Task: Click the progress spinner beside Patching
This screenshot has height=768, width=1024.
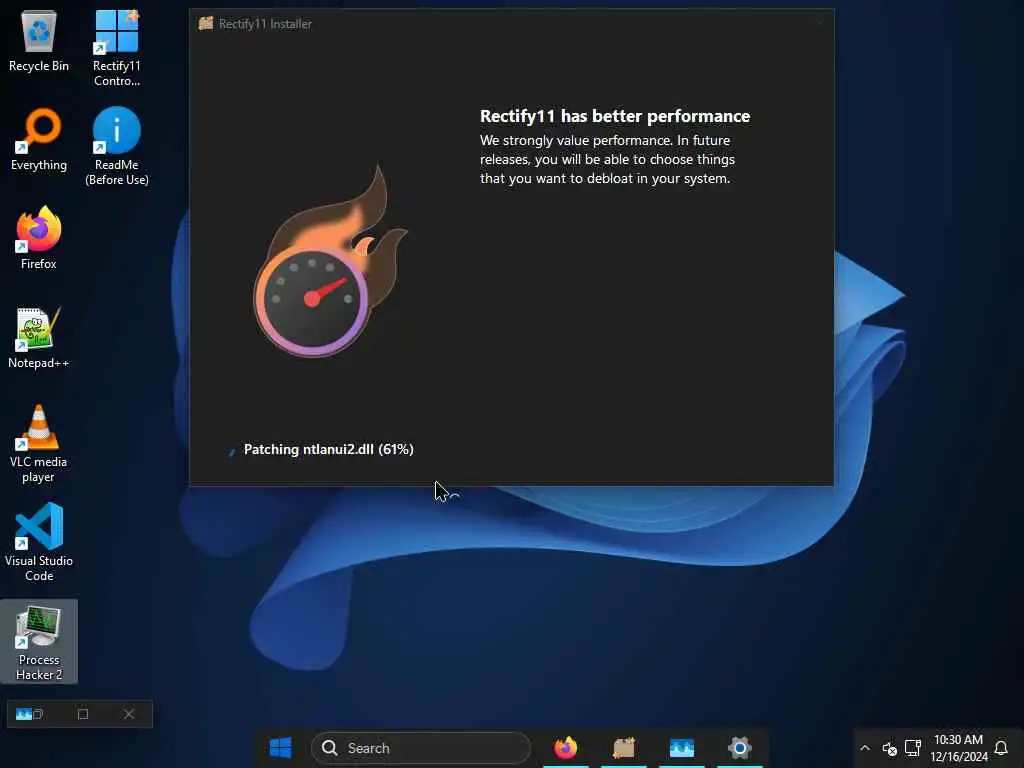Action: point(232,451)
